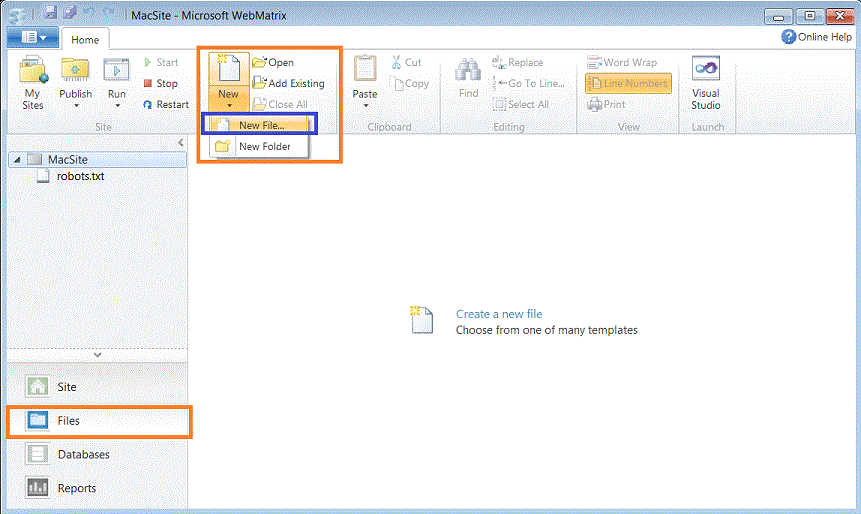Toggle Word Wrap

click(x=622, y=63)
